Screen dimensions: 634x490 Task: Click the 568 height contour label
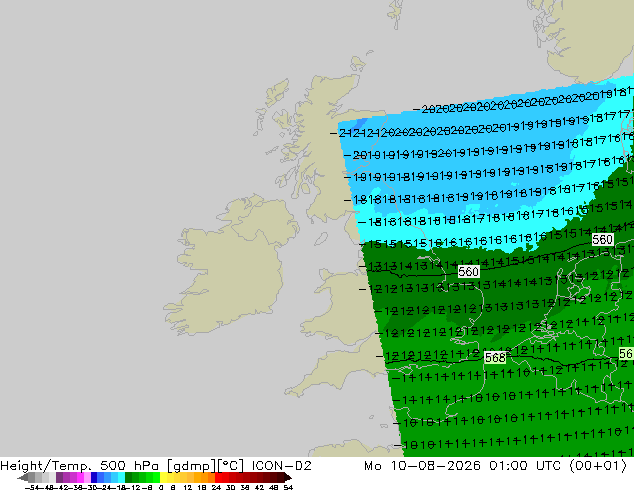[x=495, y=357]
